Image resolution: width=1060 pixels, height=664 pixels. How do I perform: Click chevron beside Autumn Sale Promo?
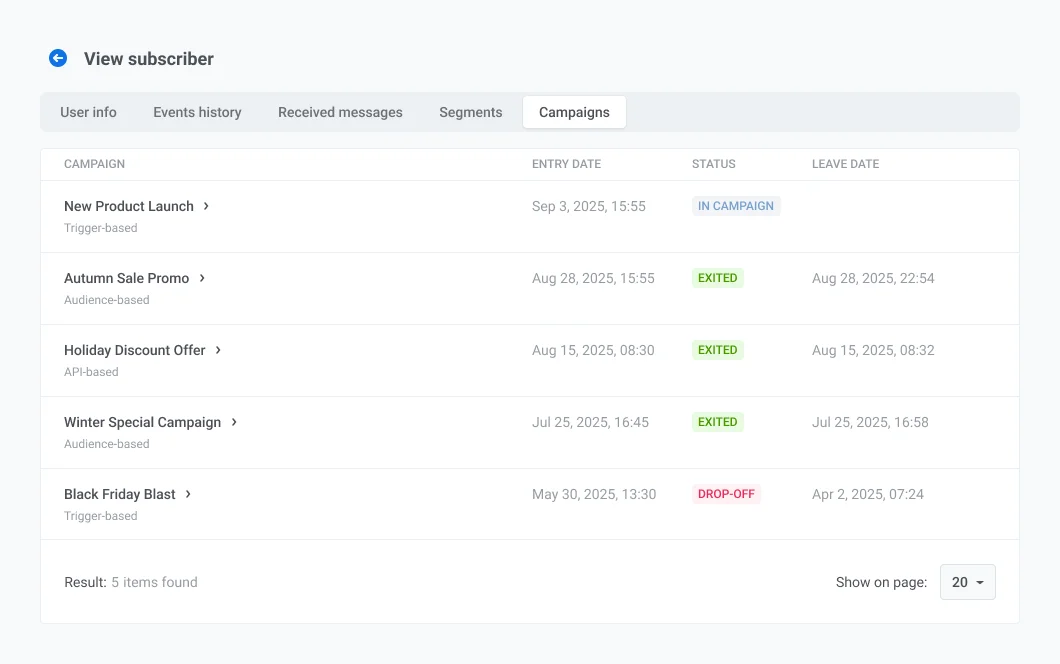click(202, 278)
